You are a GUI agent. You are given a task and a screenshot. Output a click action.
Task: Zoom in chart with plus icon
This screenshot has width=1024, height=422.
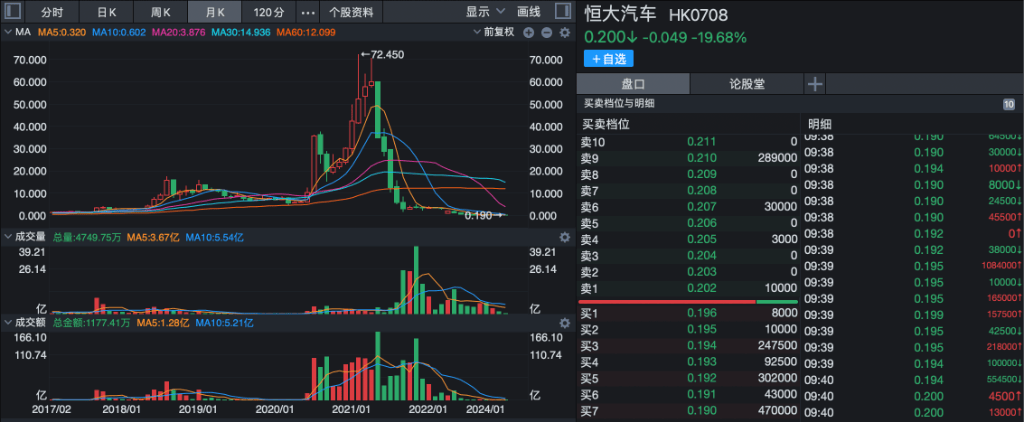[528, 32]
